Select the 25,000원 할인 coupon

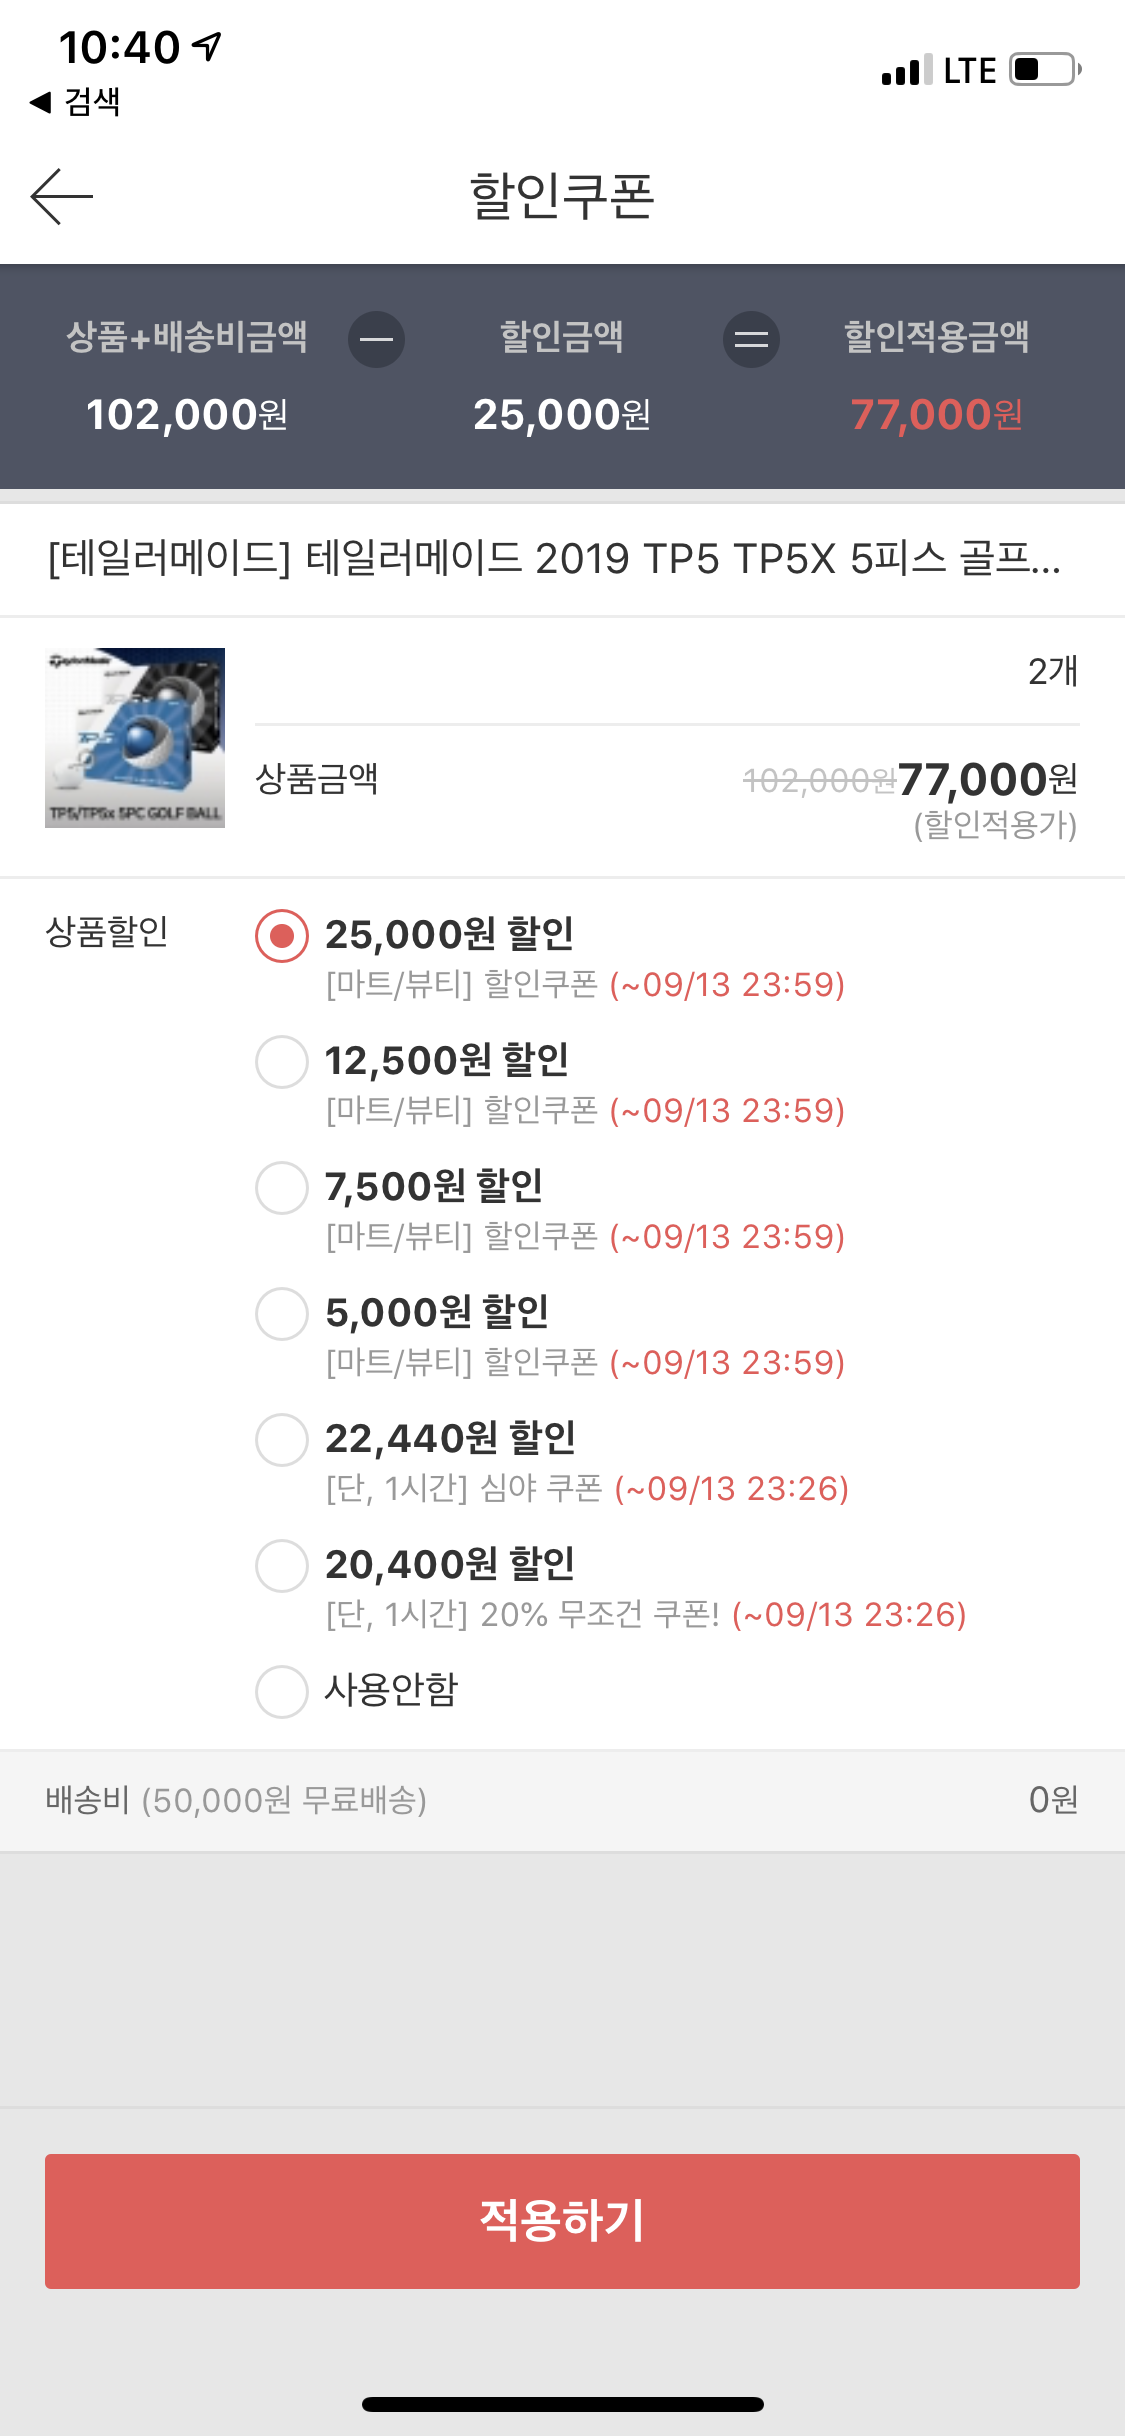(282, 936)
